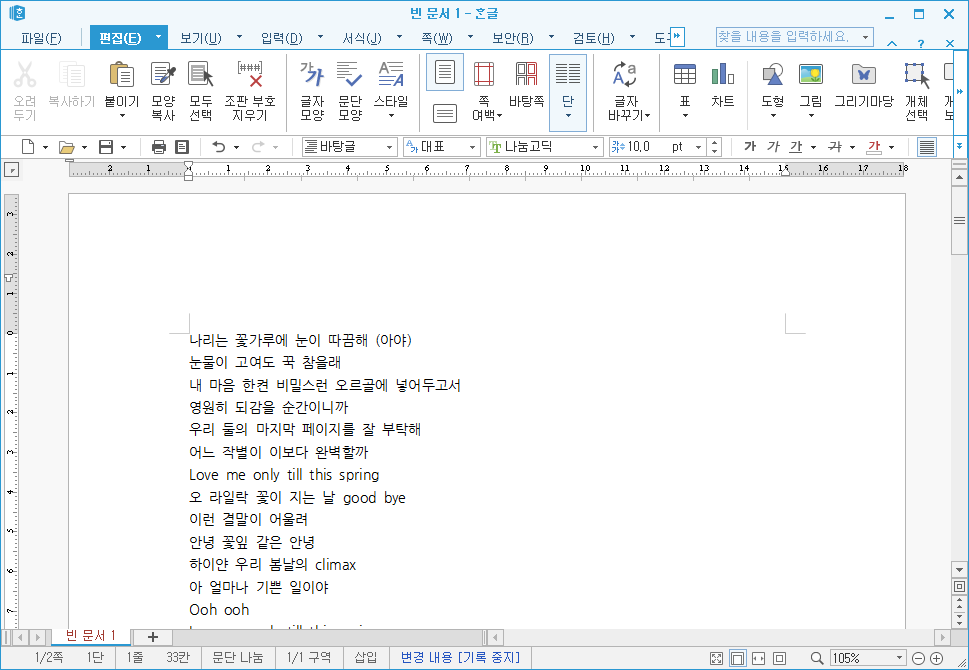The height and width of the screenshot is (670, 969).
Task: Click the undo arrow icon
Action: pyautogui.click(x=219, y=147)
